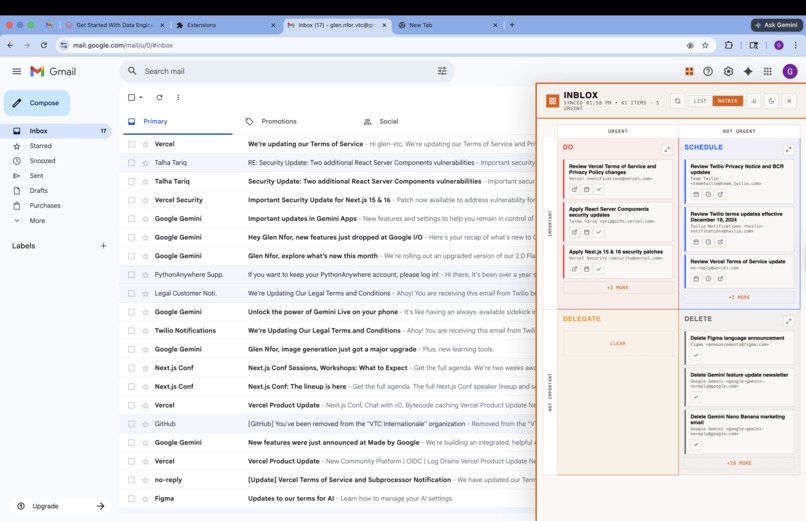The height and width of the screenshot is (521, 806).
Task: Select the Figma email checkbox
Action: 132,498
